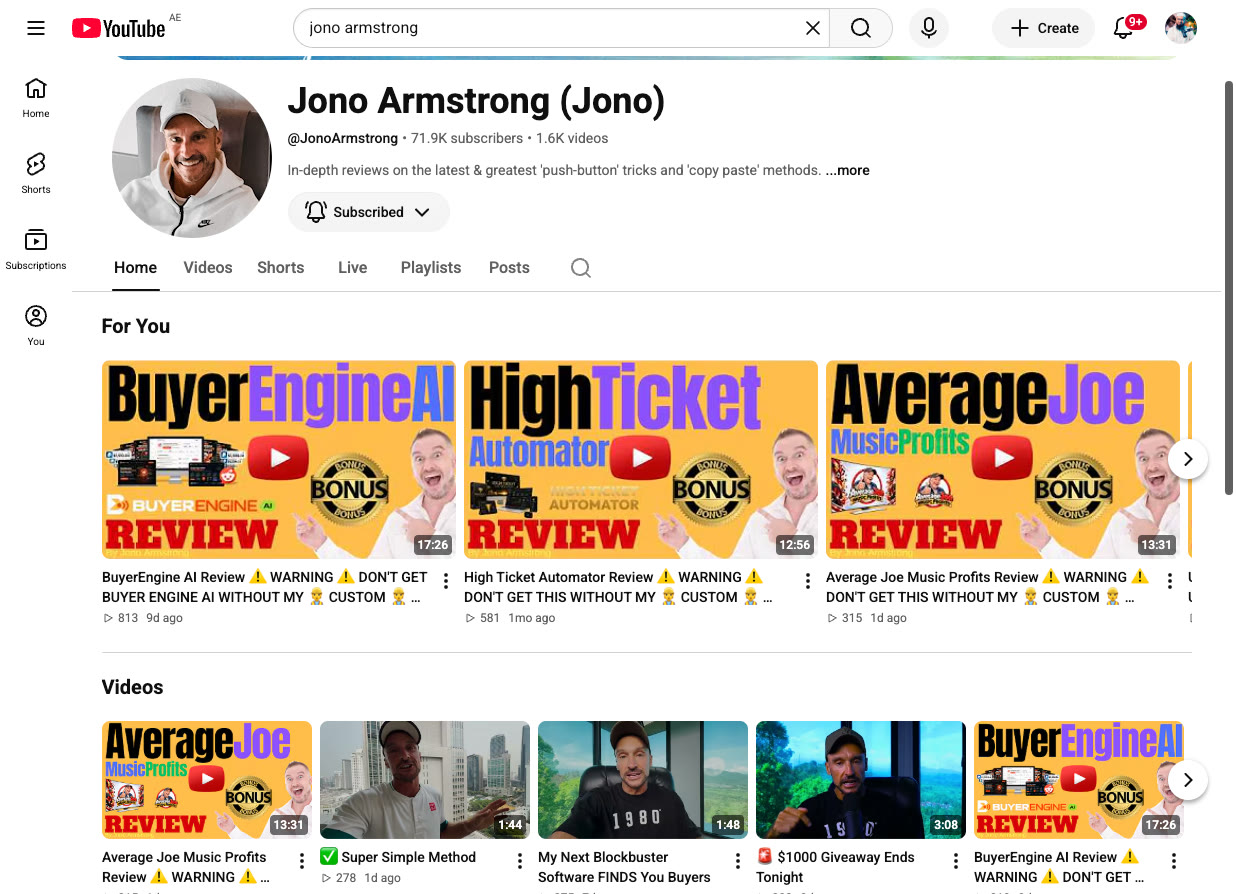
Task: Open the Subscribed notification dropdown
Action: tap(369, 212)
